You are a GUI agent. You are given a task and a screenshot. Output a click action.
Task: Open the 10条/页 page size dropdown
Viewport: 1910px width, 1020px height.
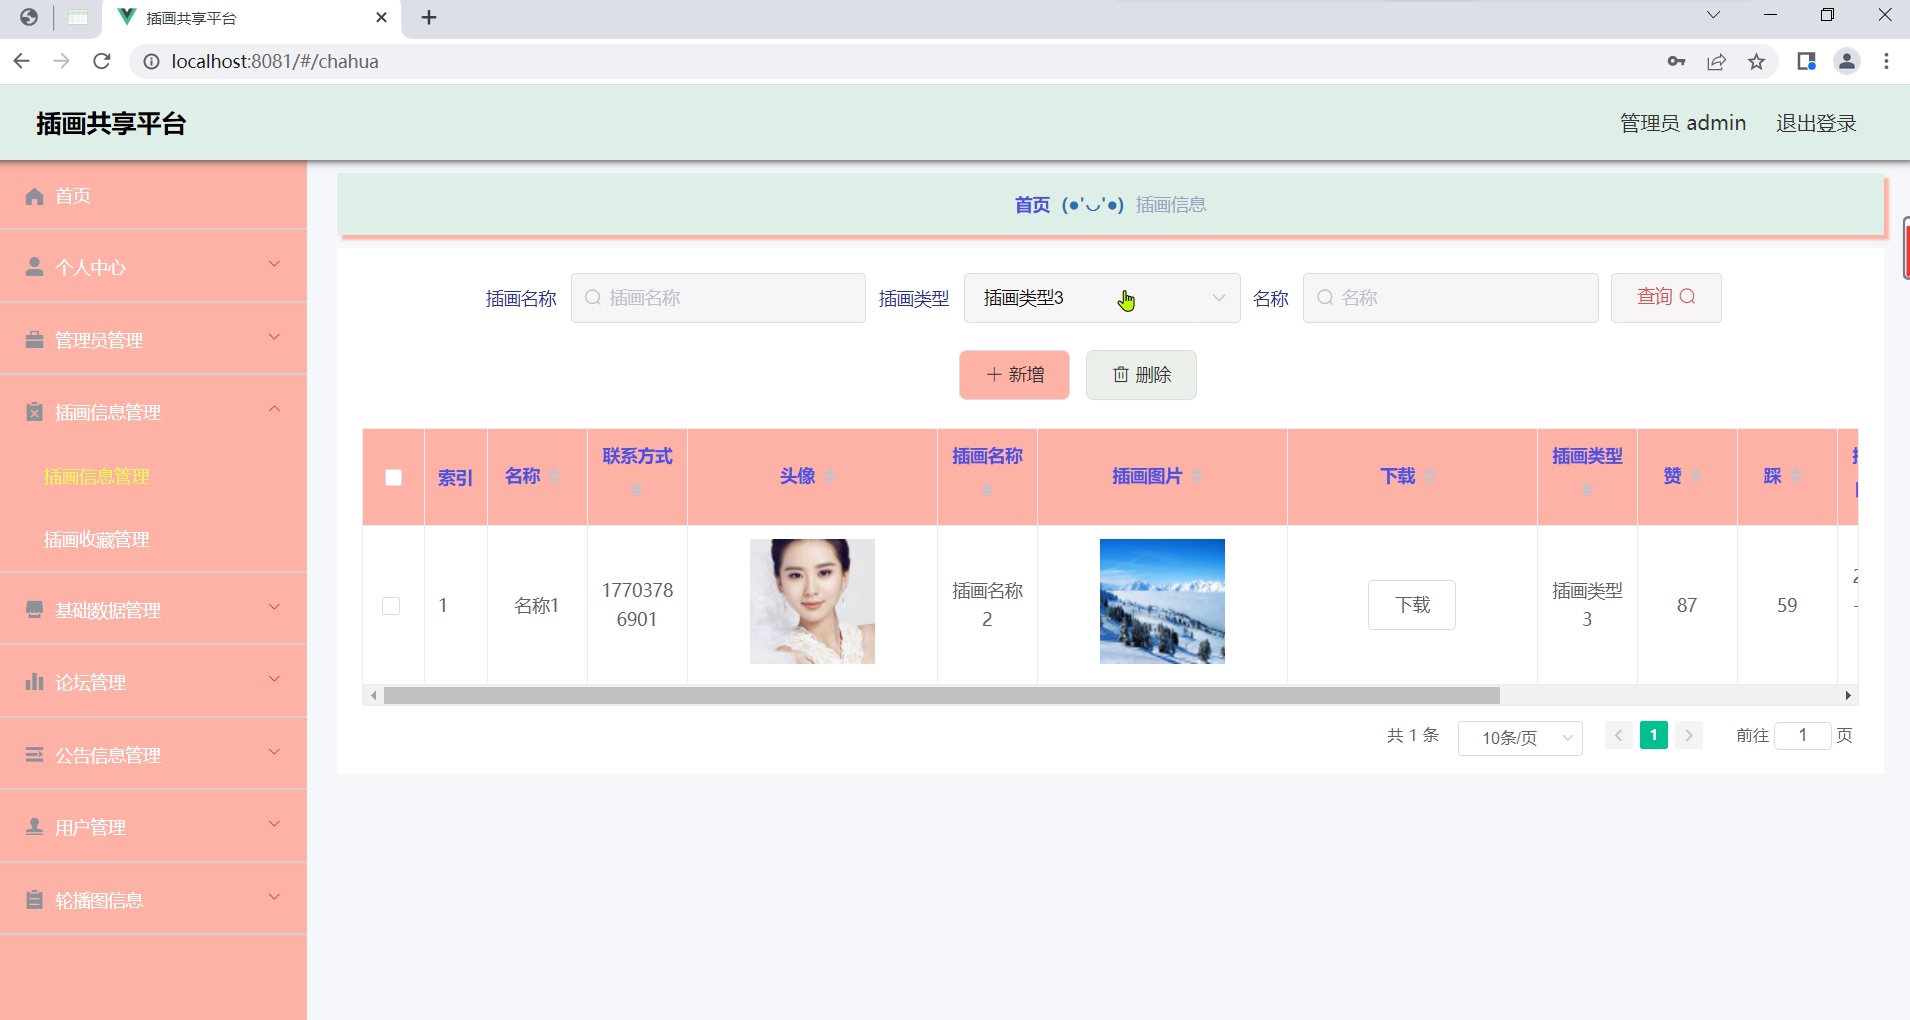pos(1520,738)
